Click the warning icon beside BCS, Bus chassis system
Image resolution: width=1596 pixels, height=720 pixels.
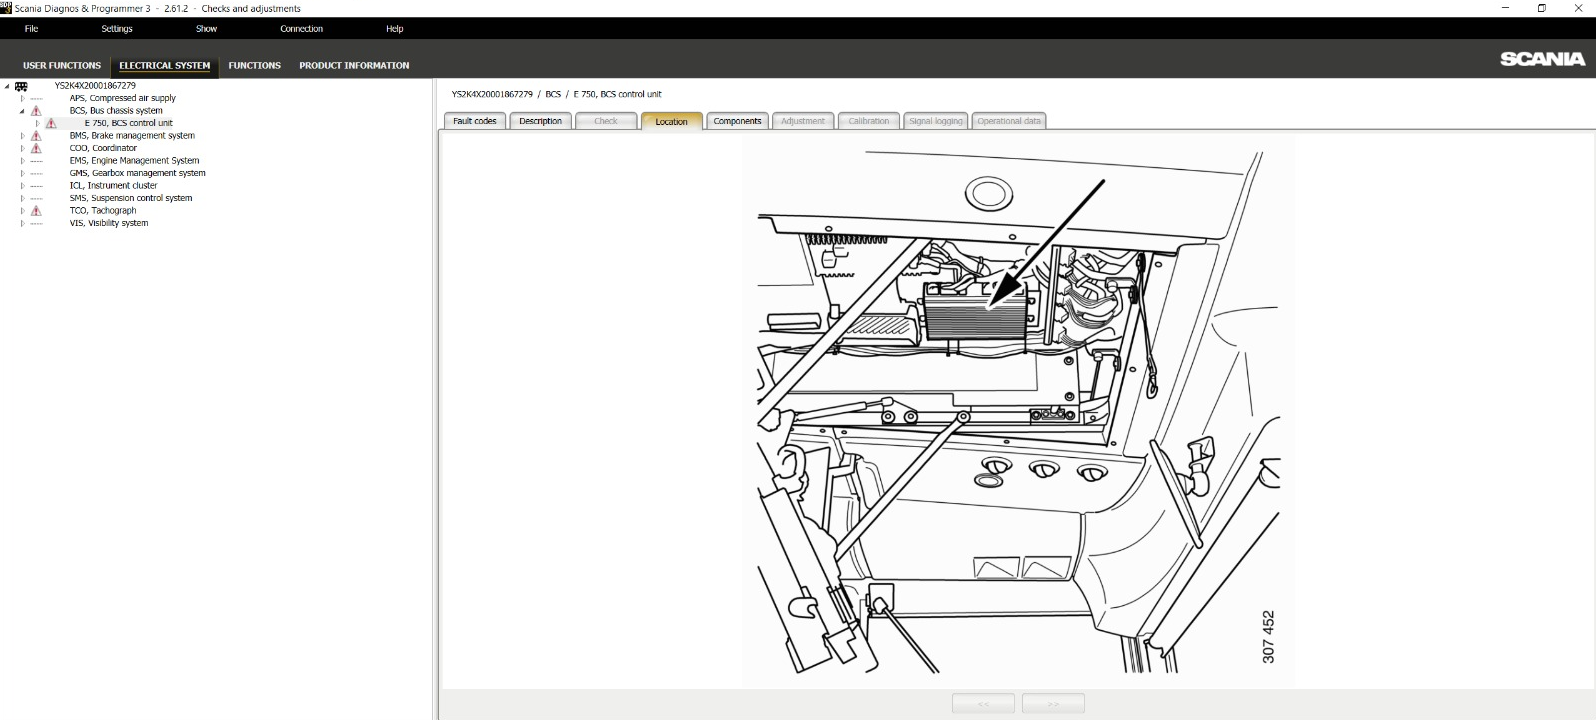[x=36, y=111]
